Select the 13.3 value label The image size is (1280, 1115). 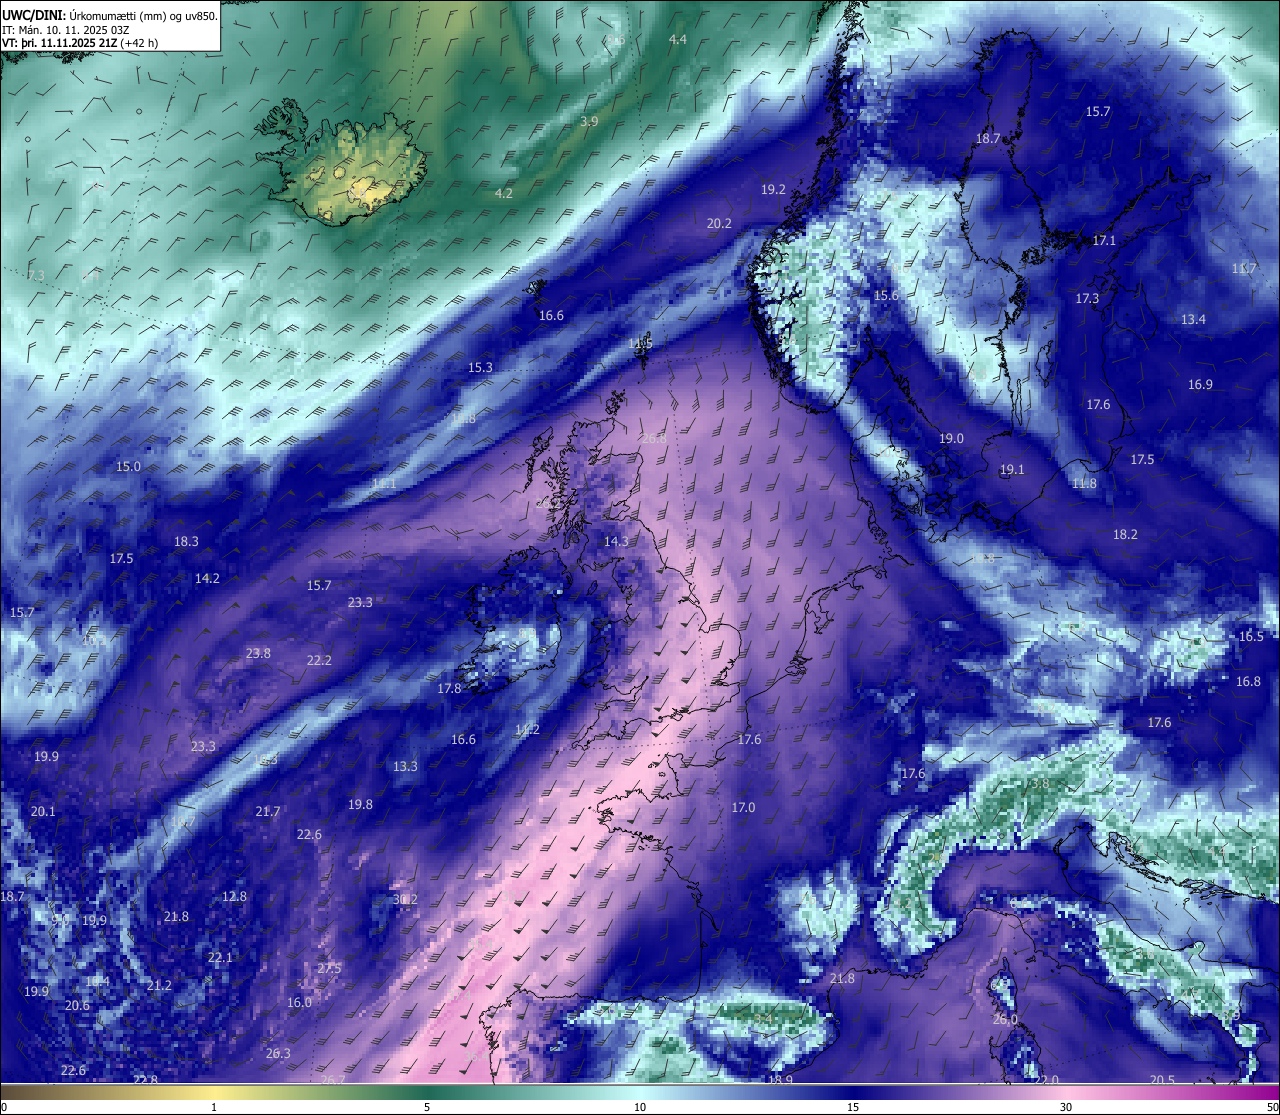[405, 766]
